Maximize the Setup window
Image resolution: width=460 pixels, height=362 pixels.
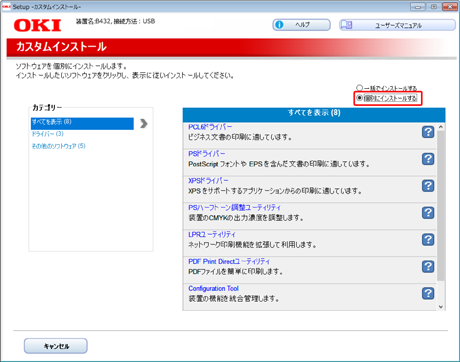(x=434, y=6)
